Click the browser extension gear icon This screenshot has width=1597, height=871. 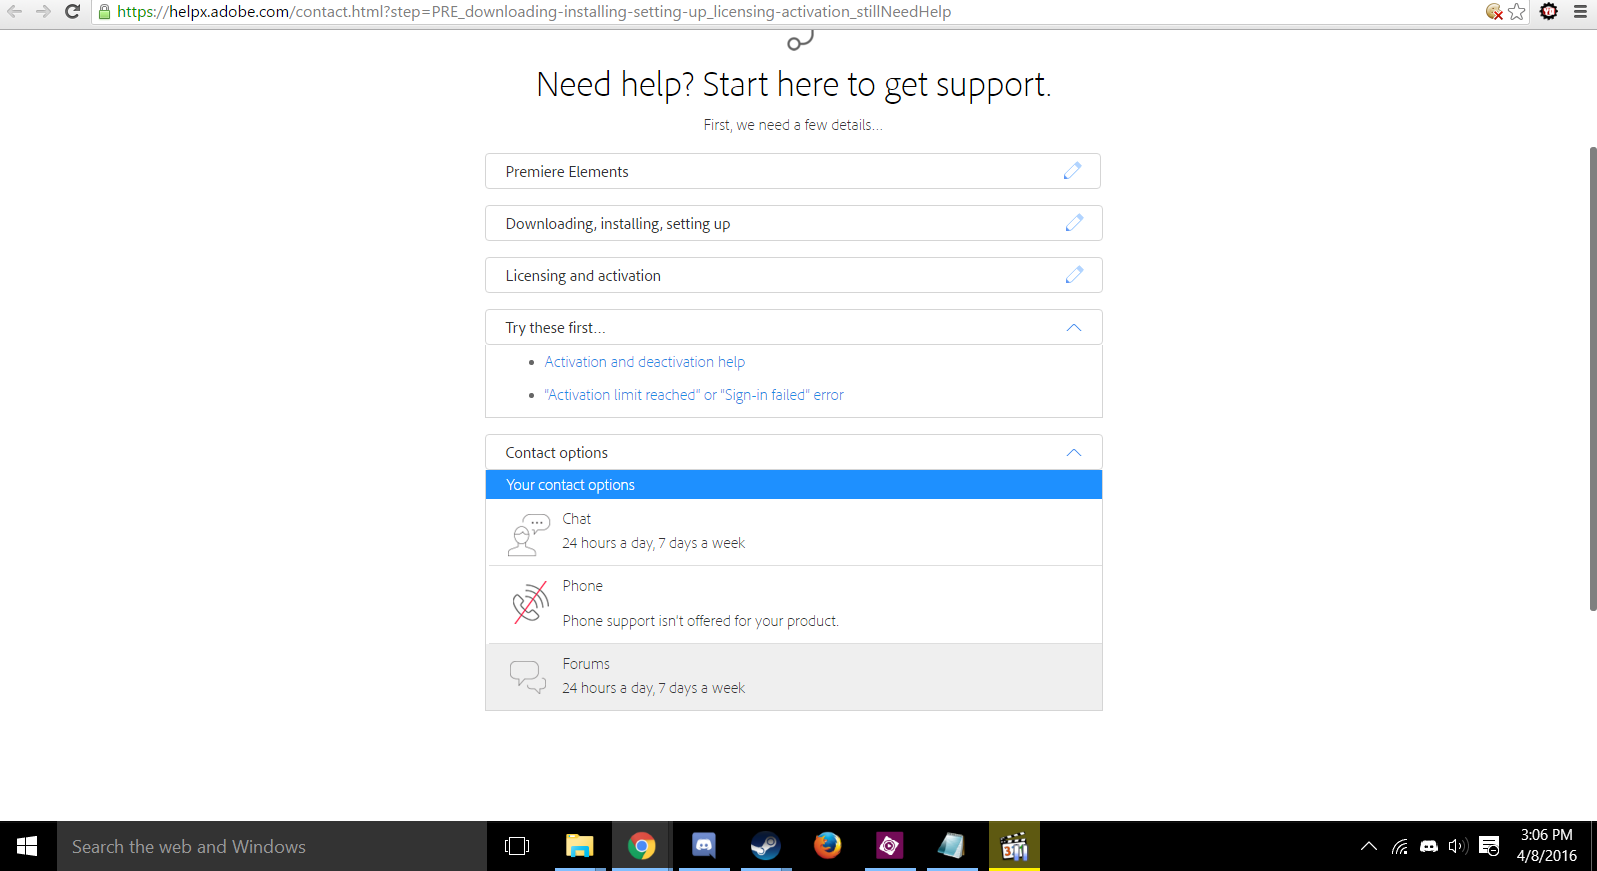[x=1549, y=12]
